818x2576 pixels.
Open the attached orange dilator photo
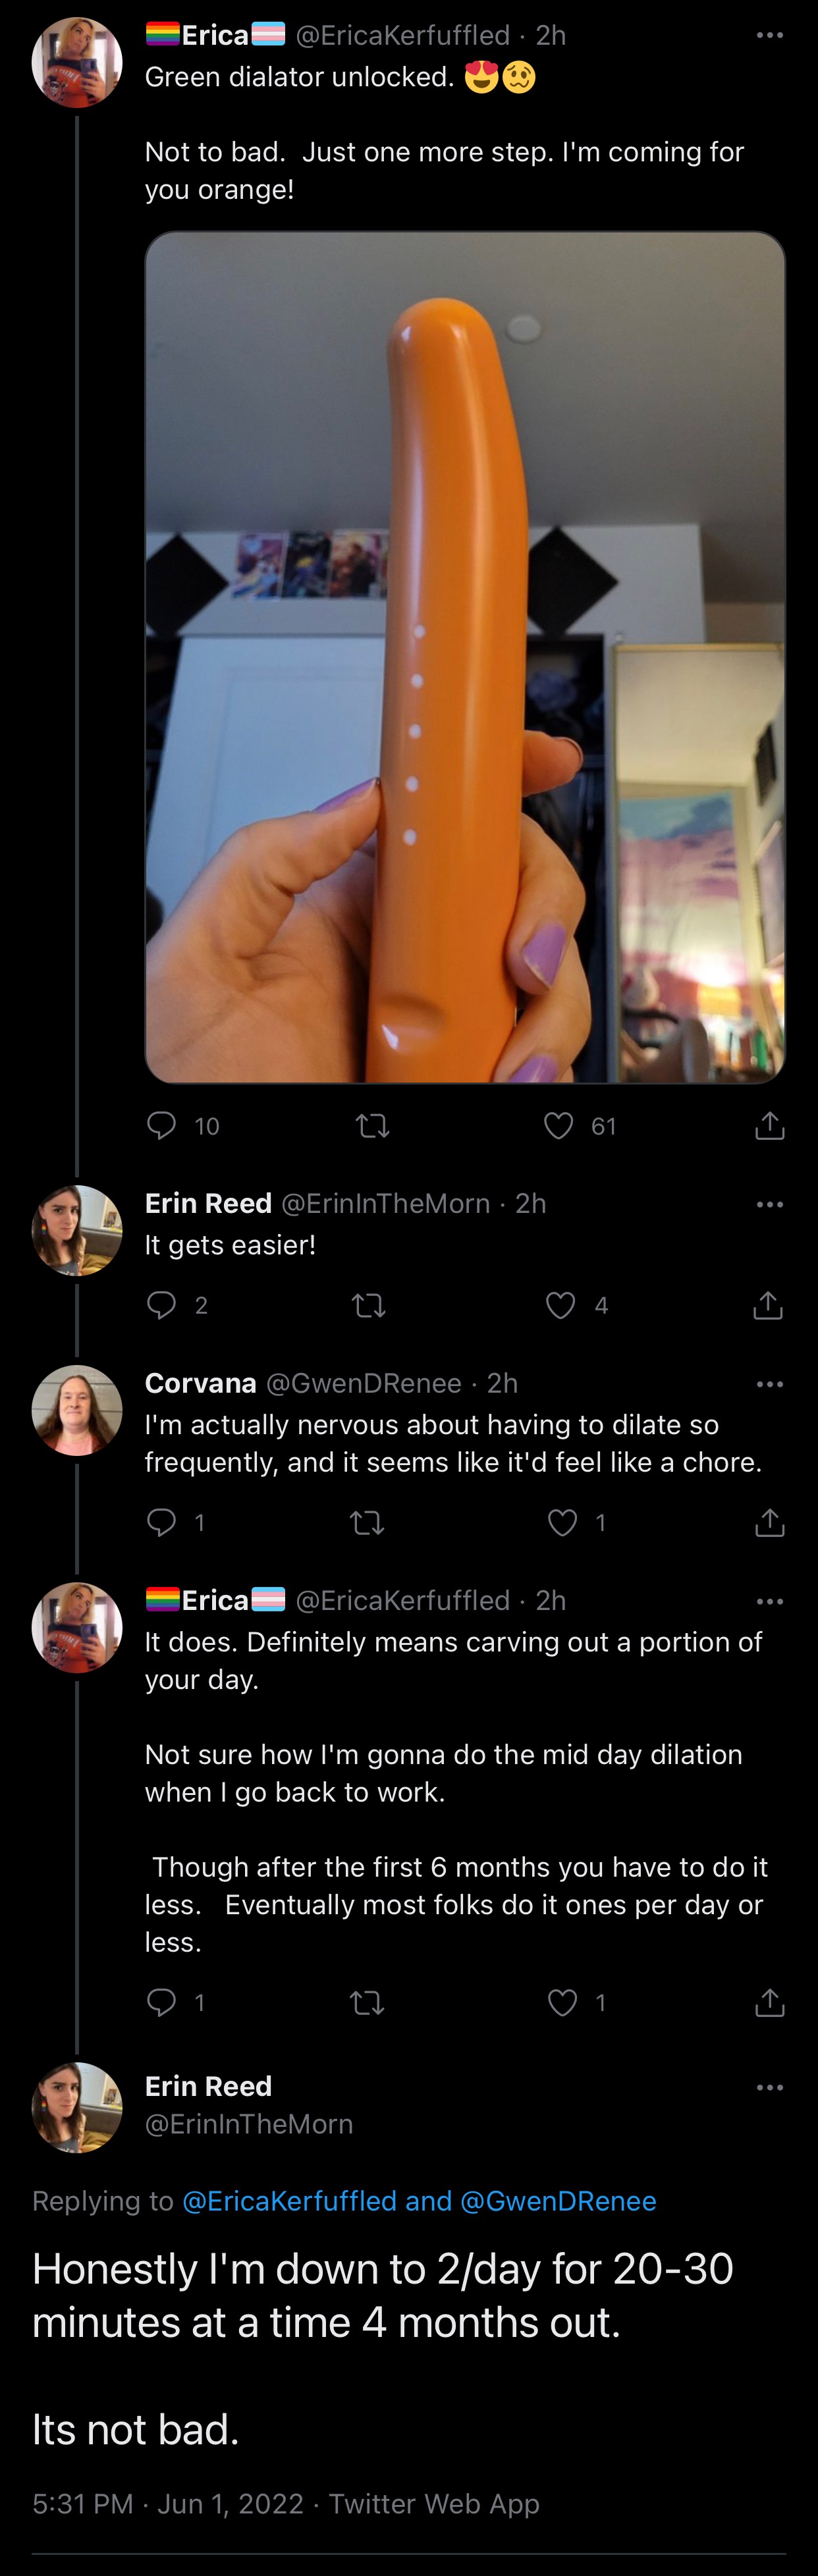464,657
